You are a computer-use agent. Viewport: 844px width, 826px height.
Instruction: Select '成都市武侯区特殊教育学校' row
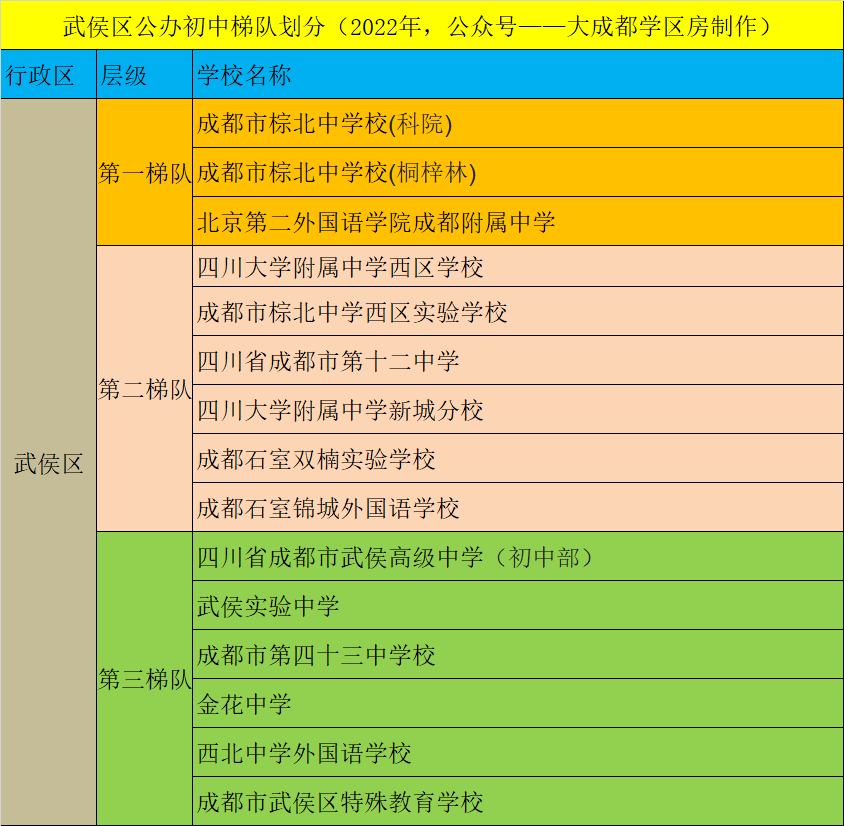point(518,801)
